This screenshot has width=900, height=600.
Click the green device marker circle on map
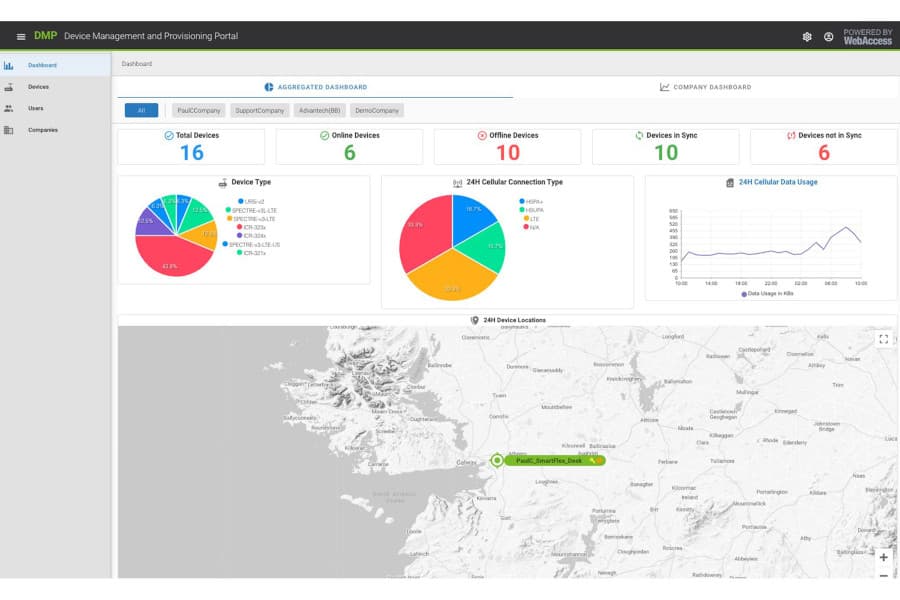(x=497, y=460)
